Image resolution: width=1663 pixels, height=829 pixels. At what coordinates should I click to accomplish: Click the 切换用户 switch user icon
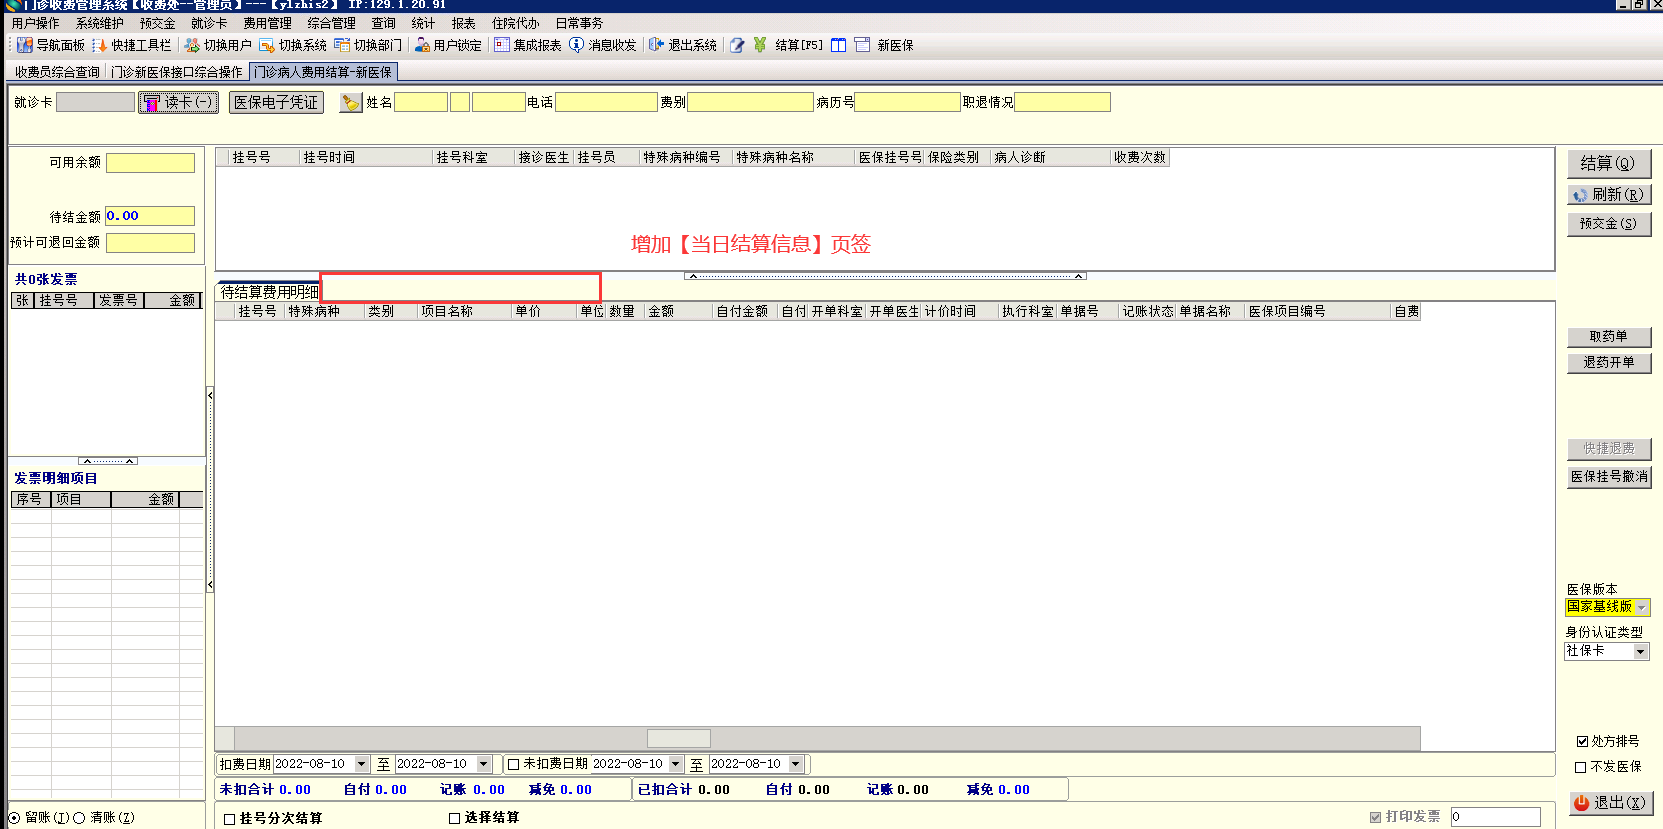(192, 45)
